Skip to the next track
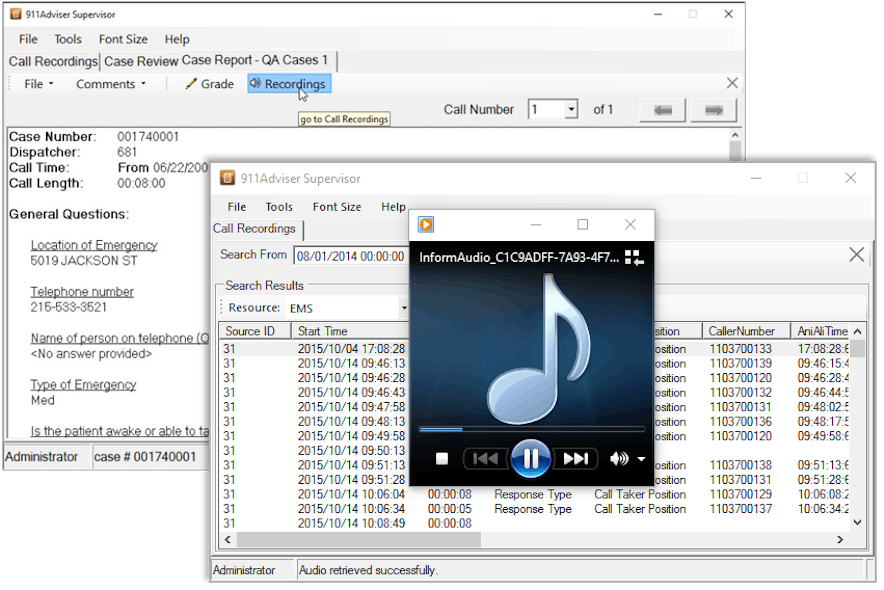This screenshot has height=590, width=884. pyautogui.click(x=576, y=457)
